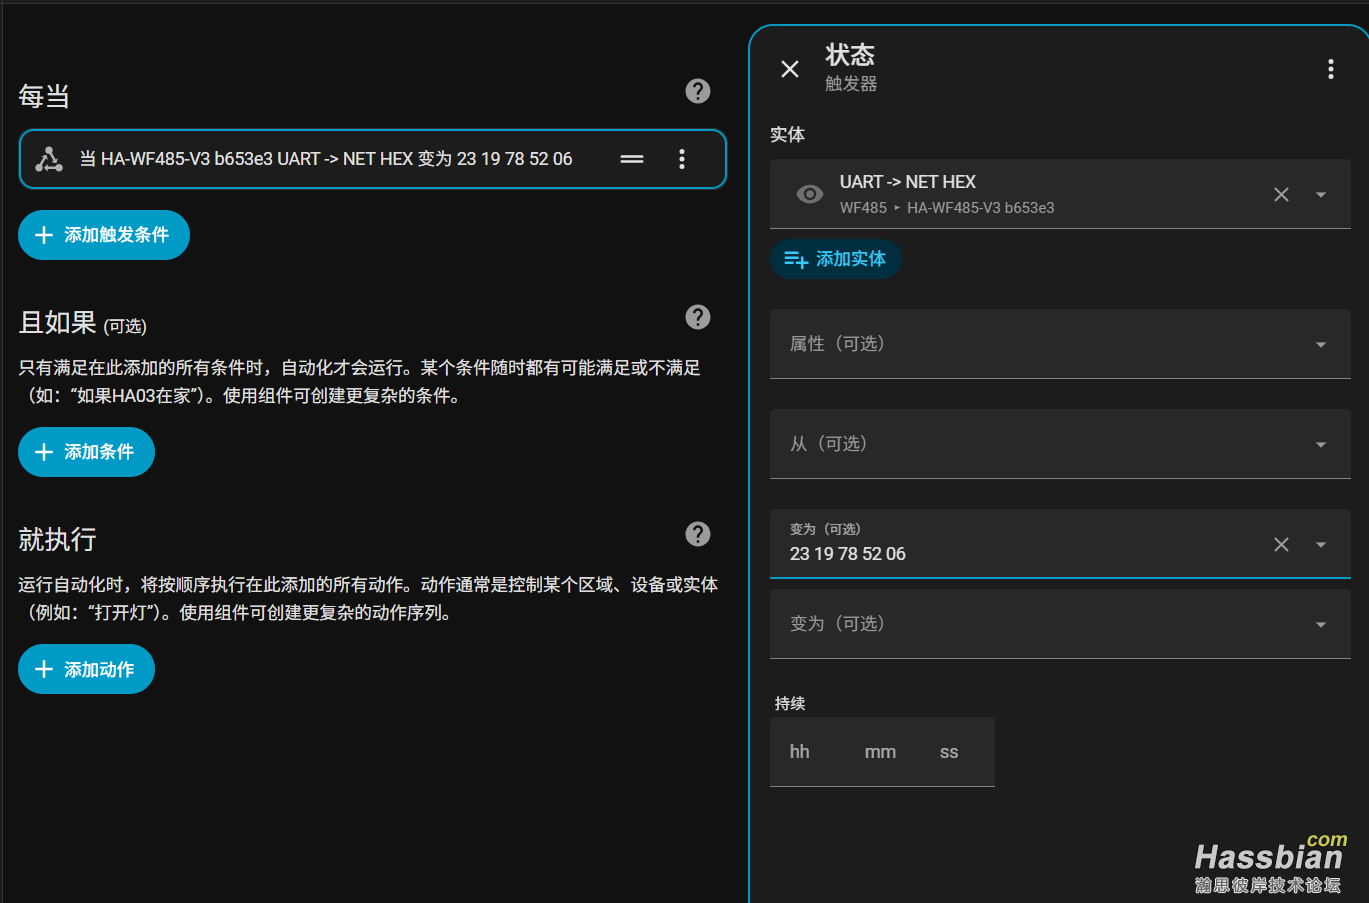1369x903 pixels.
Task: Open the trigger panel three-dot menu
Action: (x=1330, y=69)
